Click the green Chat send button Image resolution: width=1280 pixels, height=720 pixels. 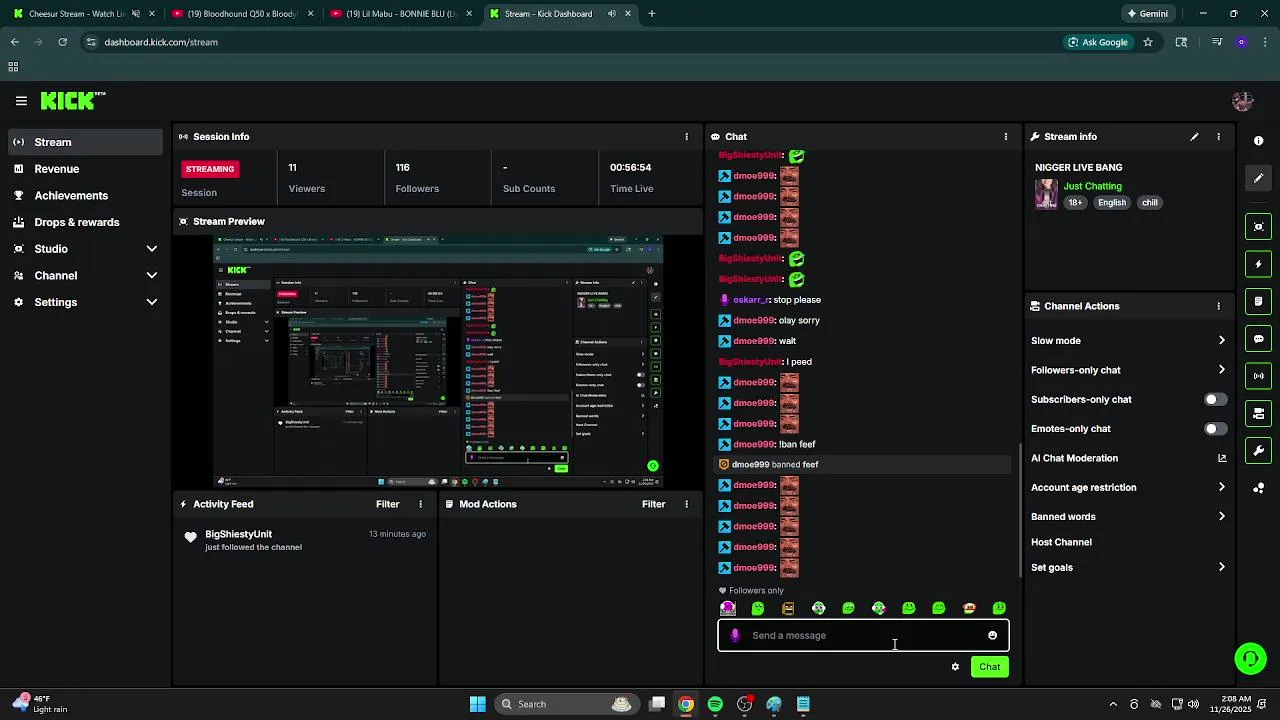[989, 667]
